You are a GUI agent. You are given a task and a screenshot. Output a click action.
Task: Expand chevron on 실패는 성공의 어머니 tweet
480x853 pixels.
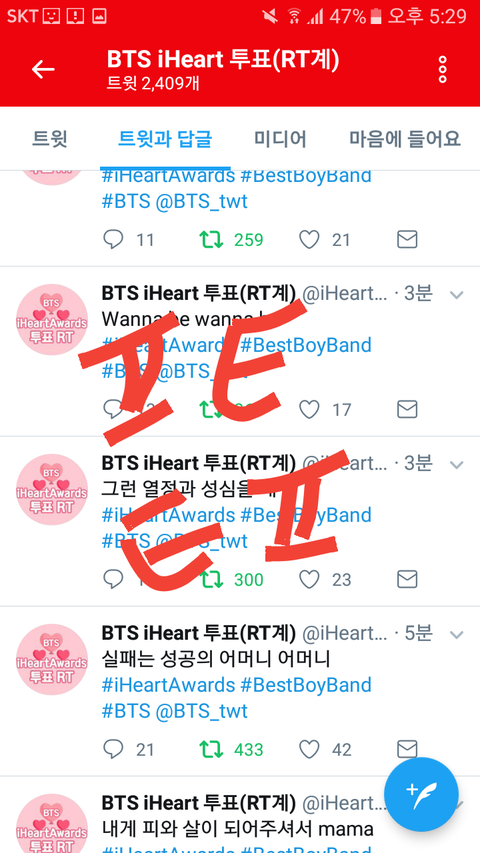click(456, 635)
